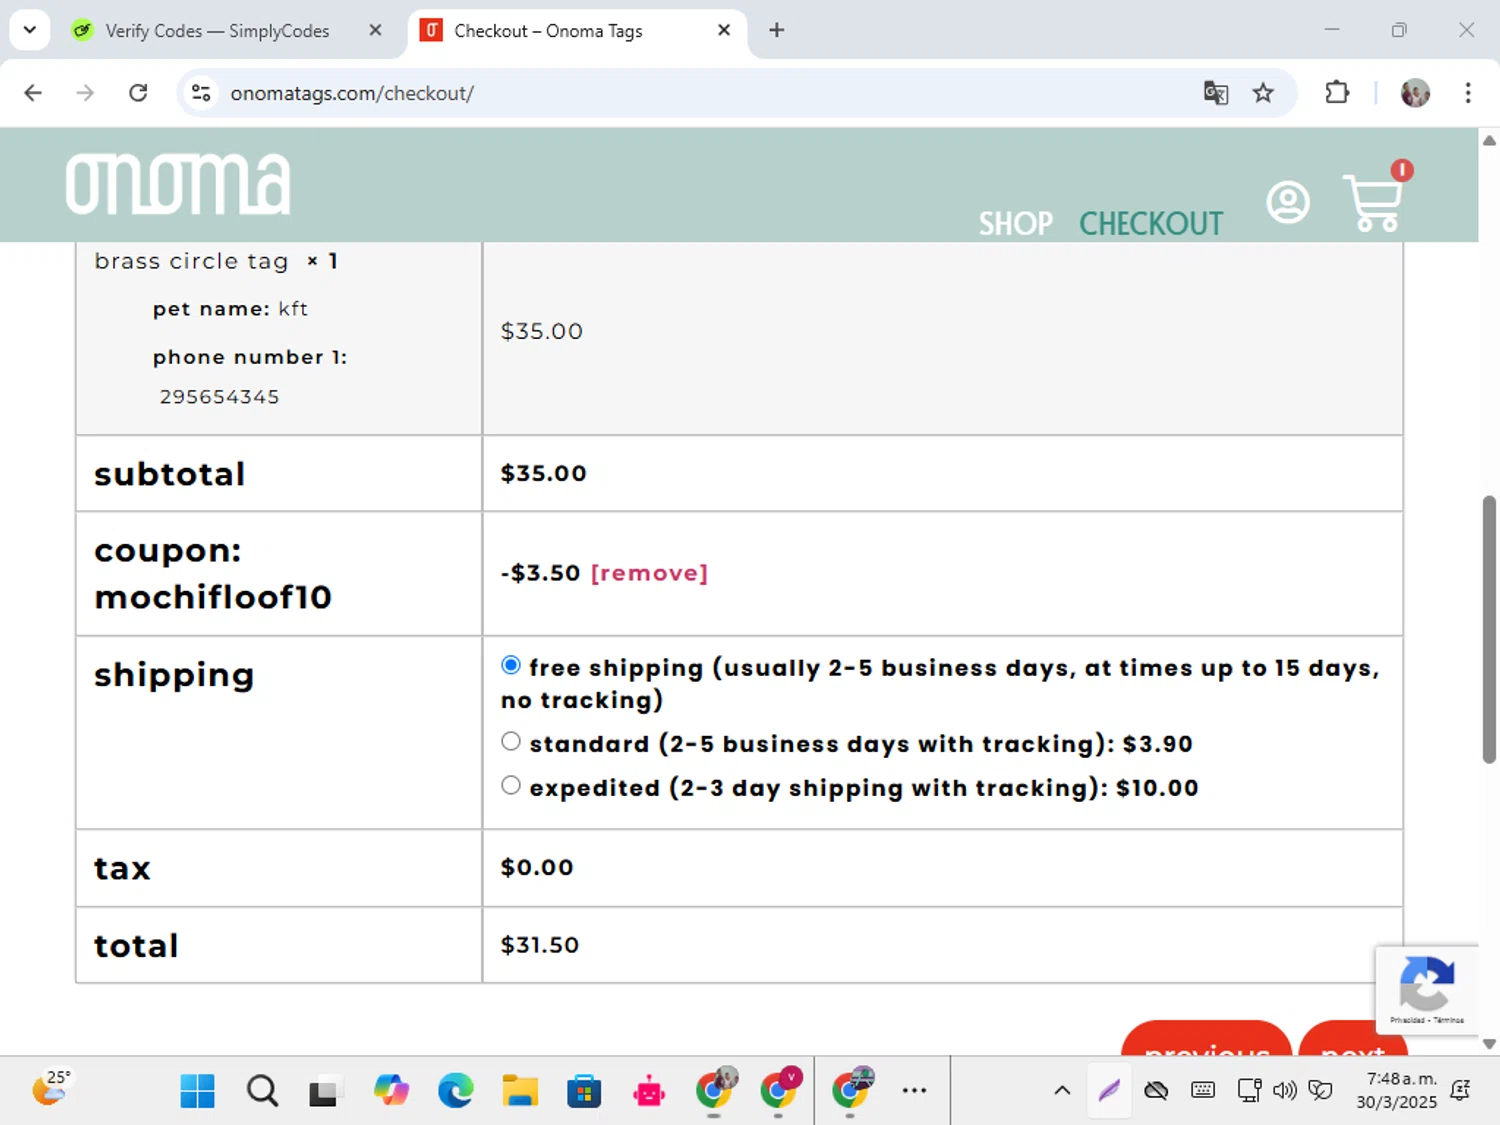
Task: Open the Chrome profile avatar
Action: [1415, 93]
